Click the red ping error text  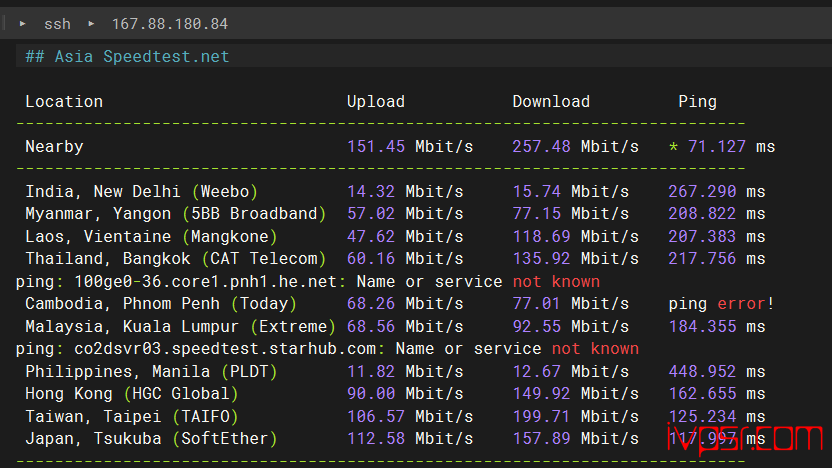[746, 303]
